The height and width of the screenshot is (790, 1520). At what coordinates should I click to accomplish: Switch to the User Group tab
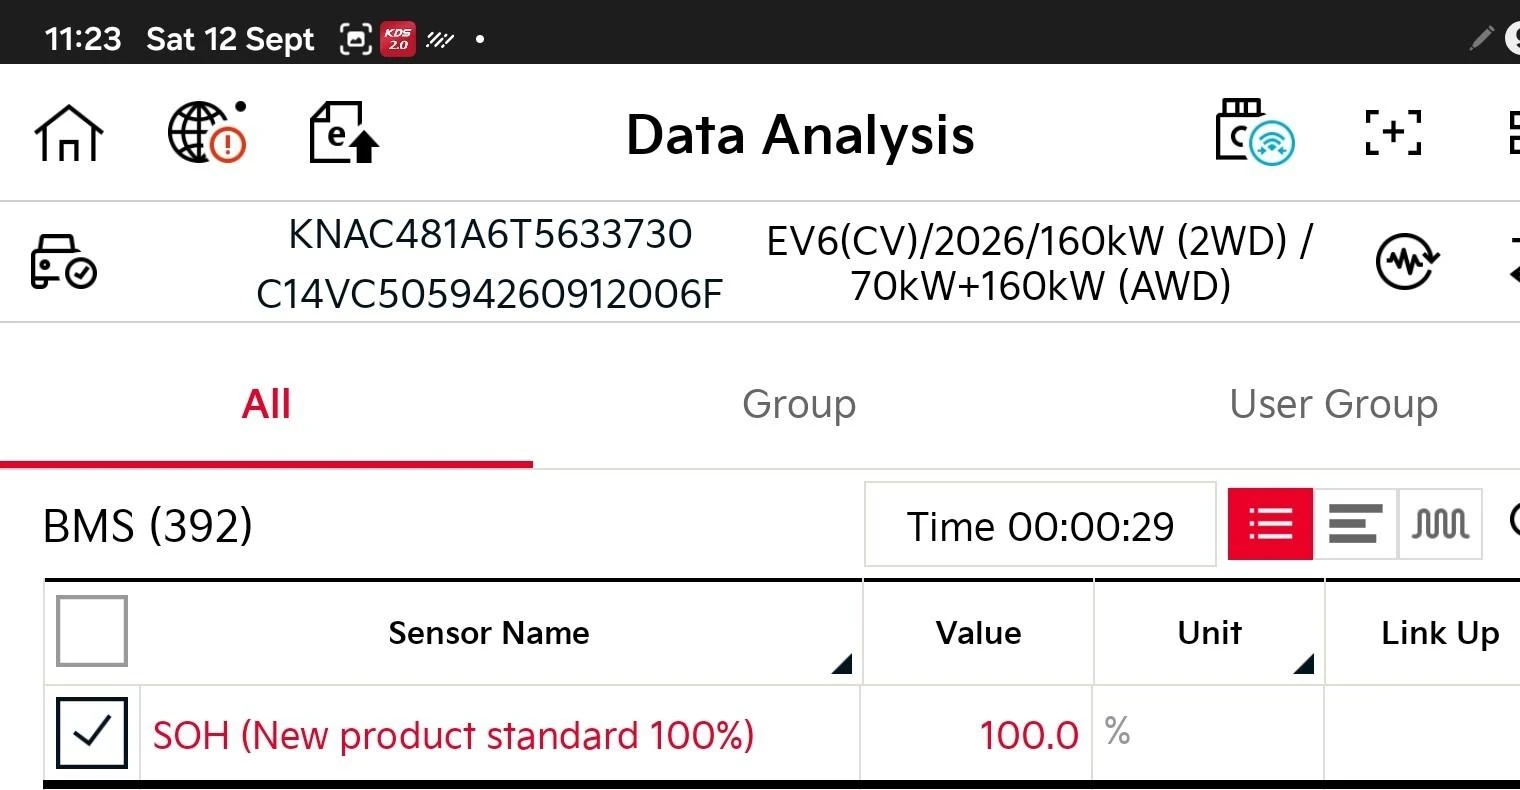tap(1333, 405)
